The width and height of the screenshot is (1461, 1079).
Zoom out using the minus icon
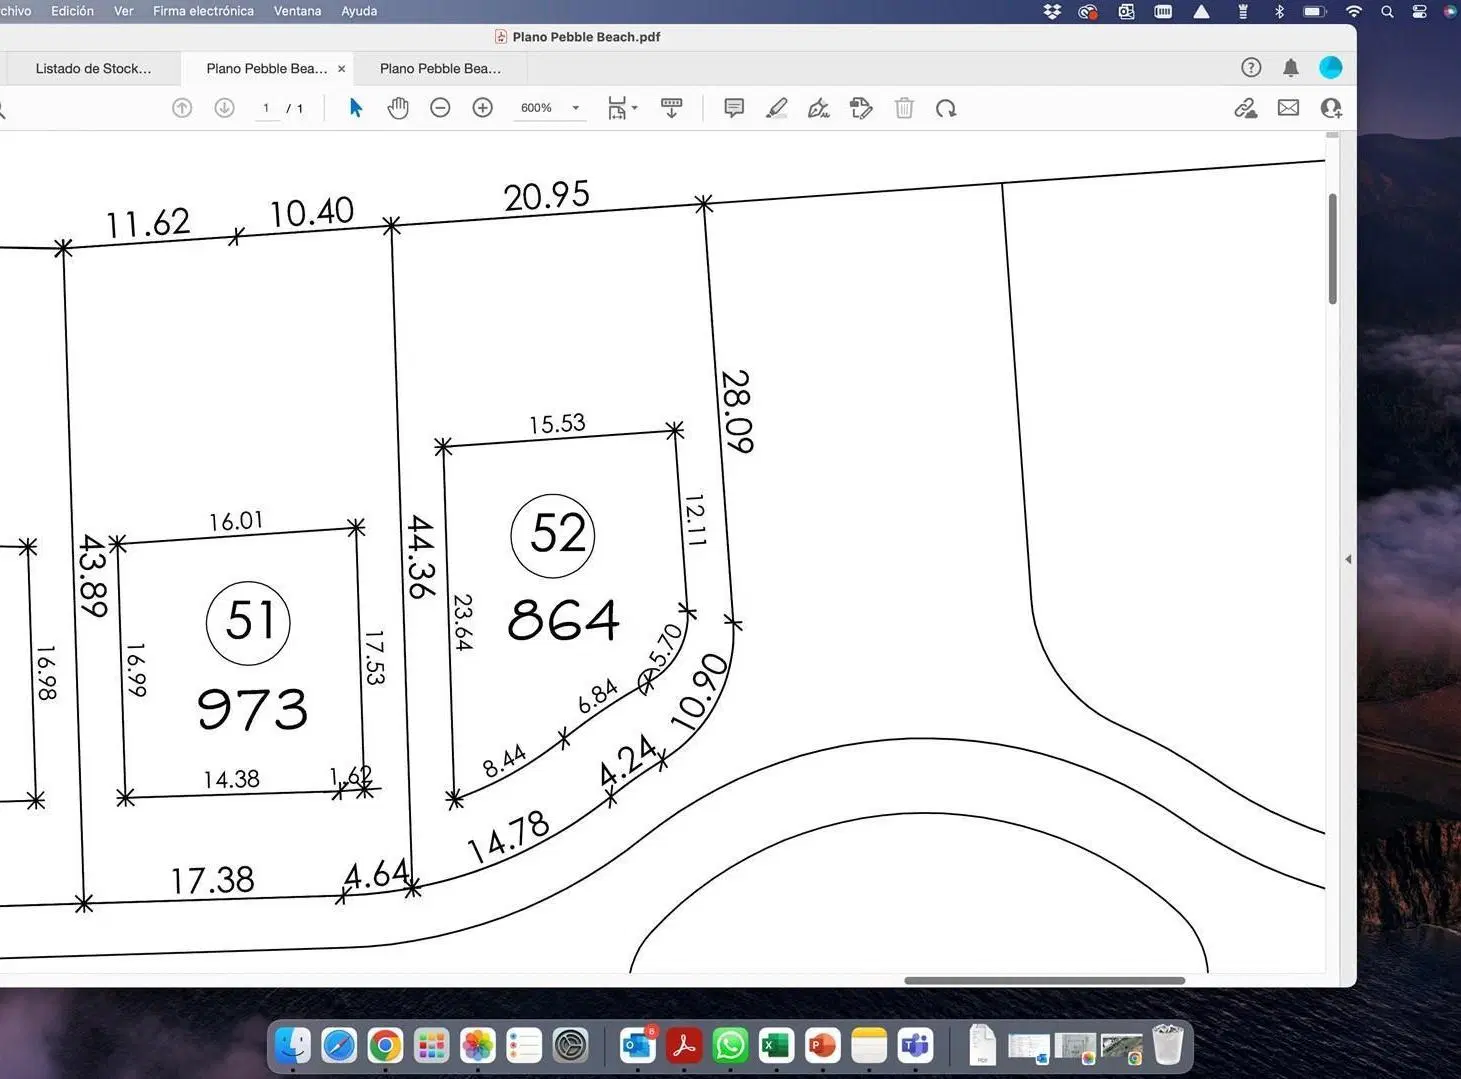pos(440,108)
